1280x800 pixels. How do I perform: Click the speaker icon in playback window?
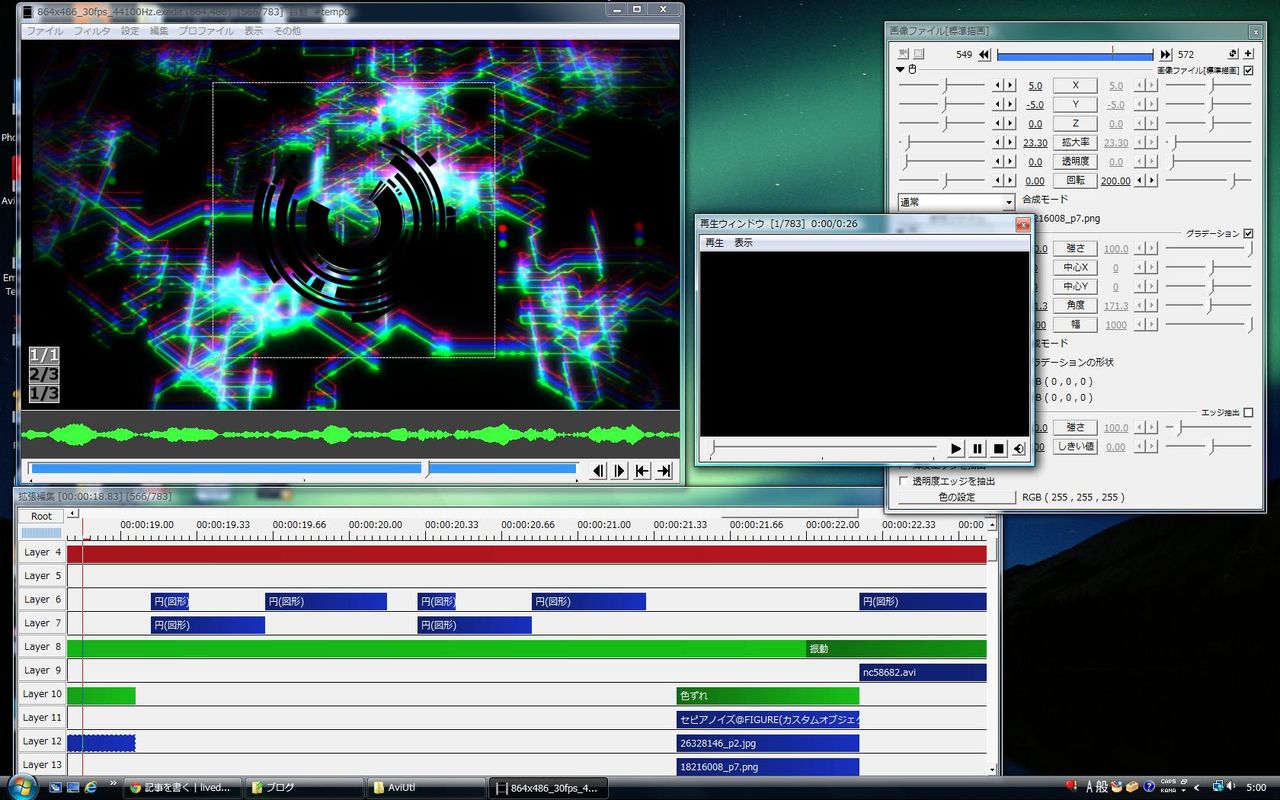click(1018, 449)
